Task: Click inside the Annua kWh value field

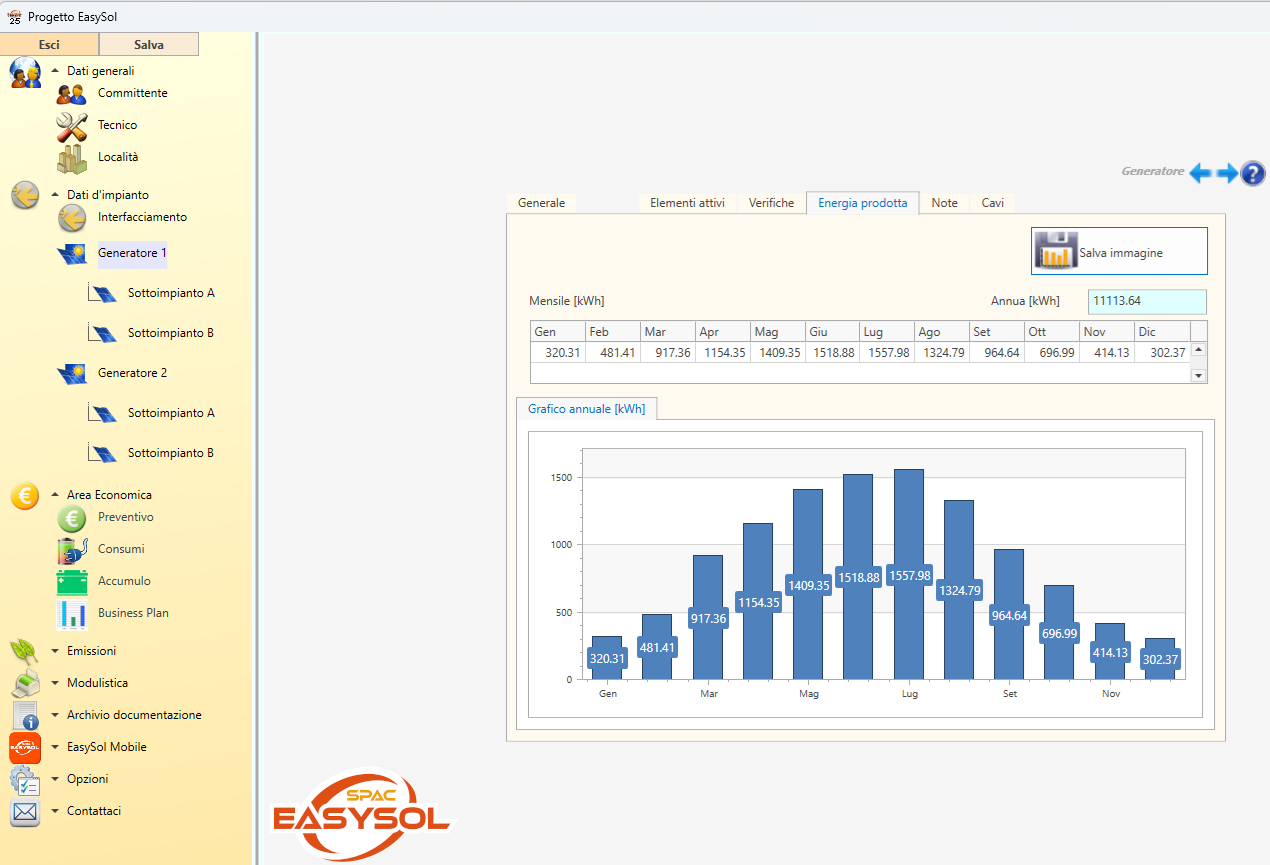Action: tap(1146, 301)
